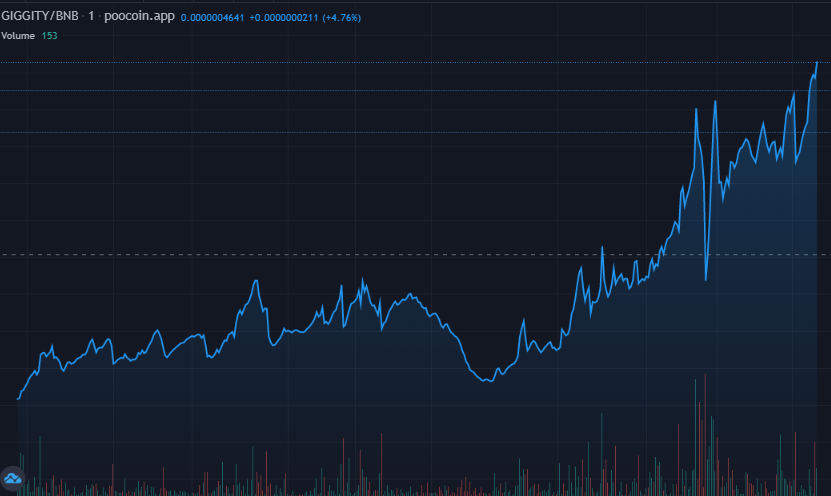Click the volume value 153

[49, 36]
